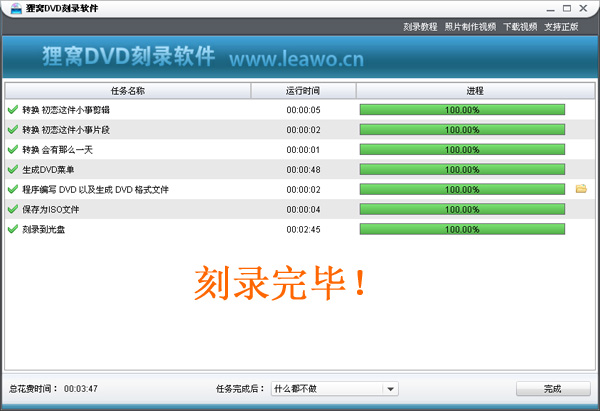Click the green check next to 转换 初恋这件小事片段
The height and width of the screenshot is (411, 600).
point(13,130)
